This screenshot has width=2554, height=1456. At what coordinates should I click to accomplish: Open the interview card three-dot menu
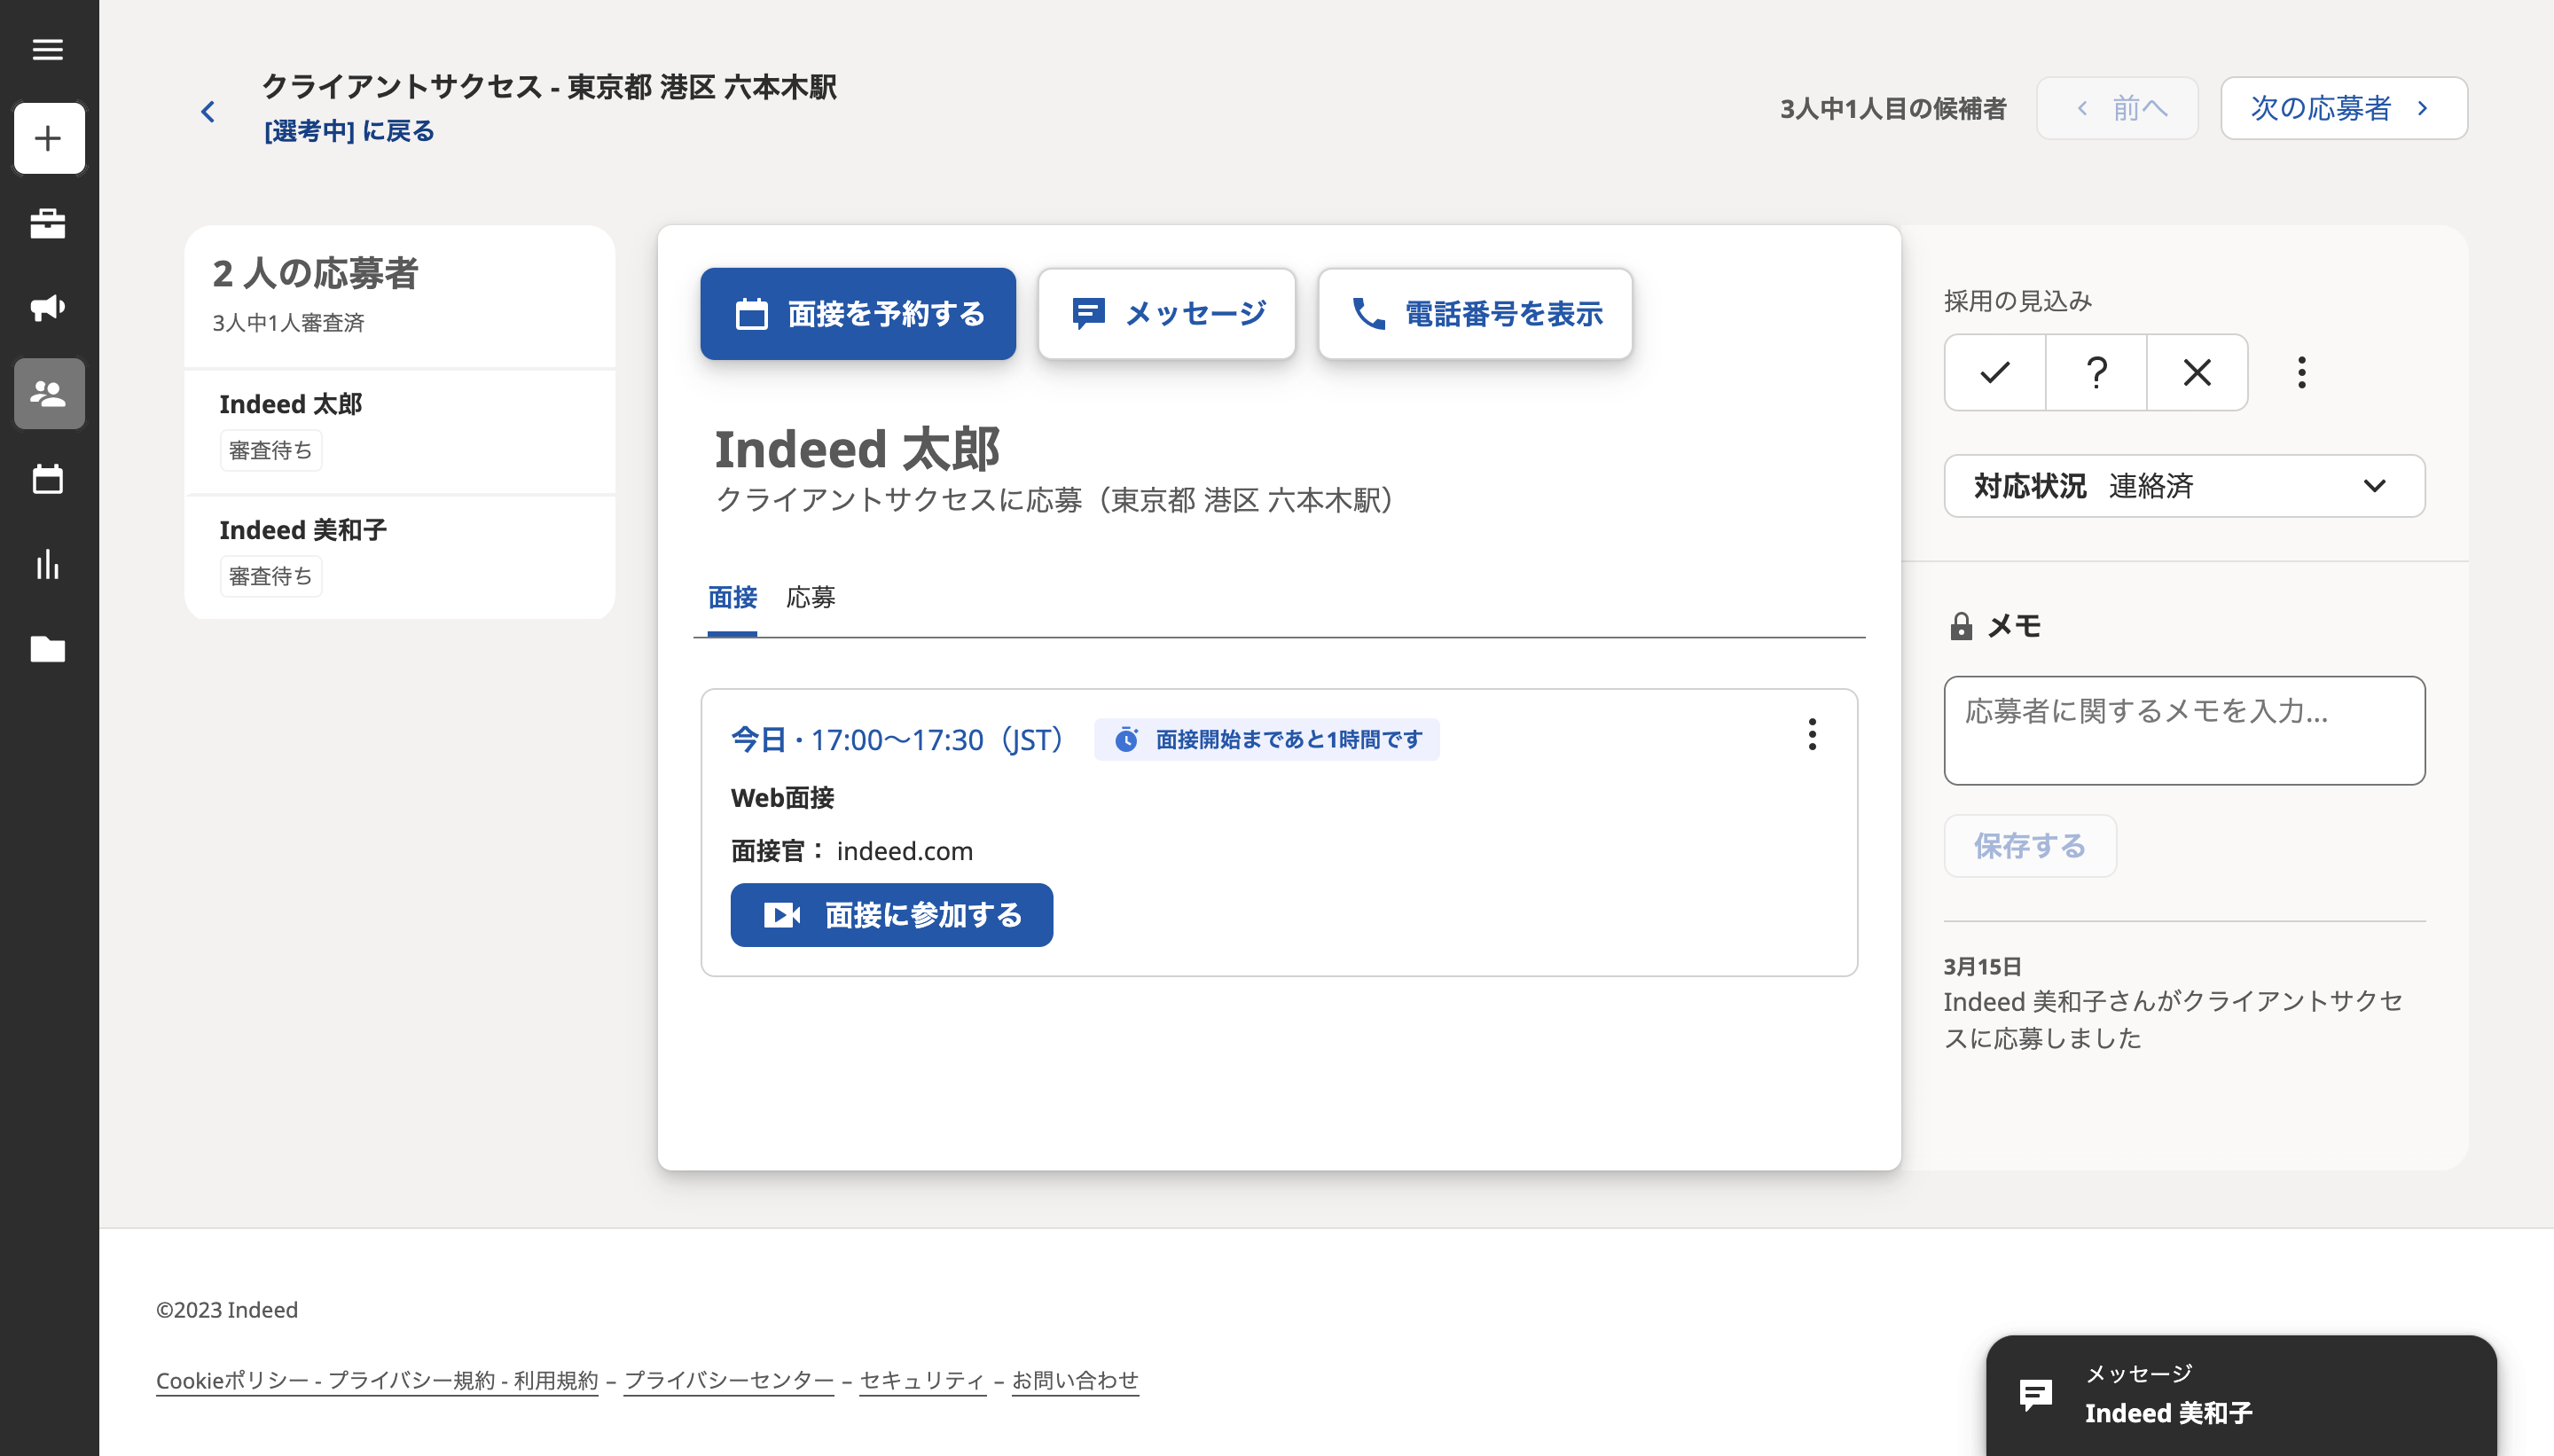pyautogui.click(x=1811, y=734)
